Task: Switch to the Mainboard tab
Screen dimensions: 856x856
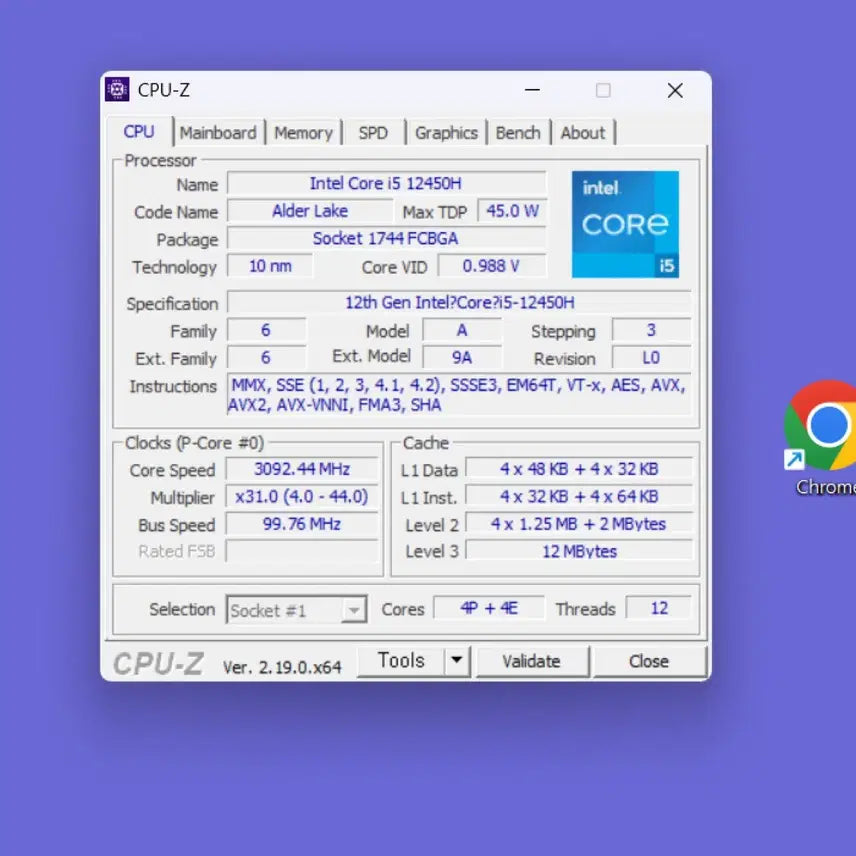Action: pos(218,133)
